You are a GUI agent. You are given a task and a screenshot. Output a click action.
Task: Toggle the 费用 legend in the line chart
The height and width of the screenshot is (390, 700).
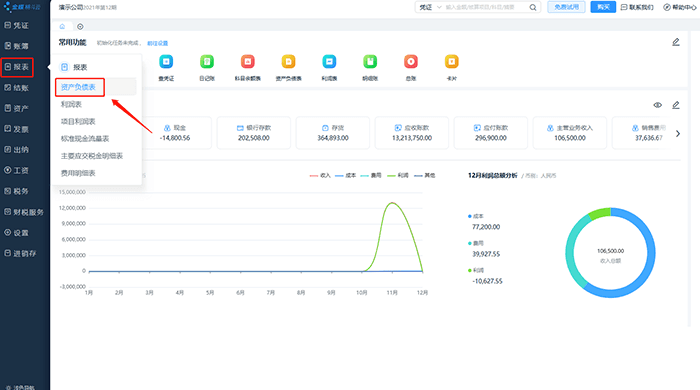(x=371, y=175)
